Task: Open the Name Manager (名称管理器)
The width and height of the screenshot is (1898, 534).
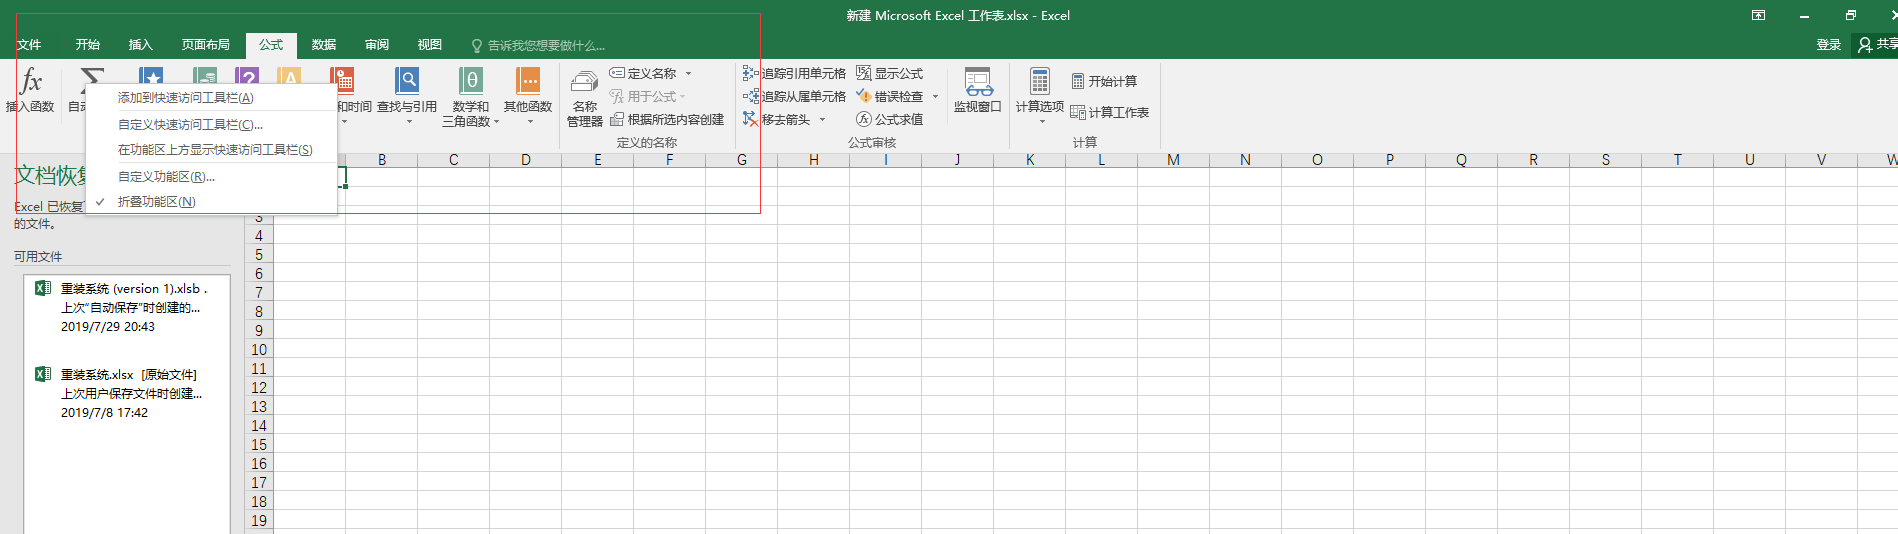Action: 585,98
